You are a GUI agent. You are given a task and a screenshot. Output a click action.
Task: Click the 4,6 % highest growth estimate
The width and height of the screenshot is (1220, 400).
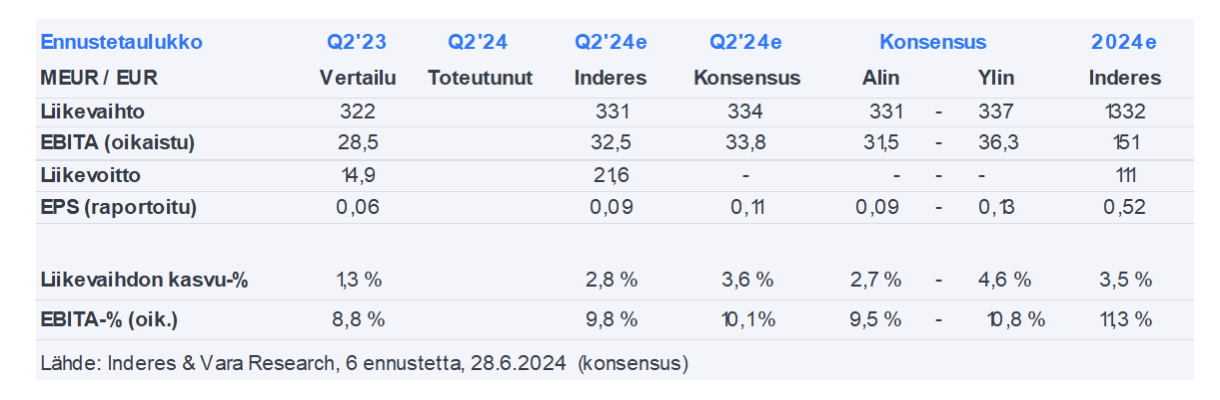[1004, 280]
